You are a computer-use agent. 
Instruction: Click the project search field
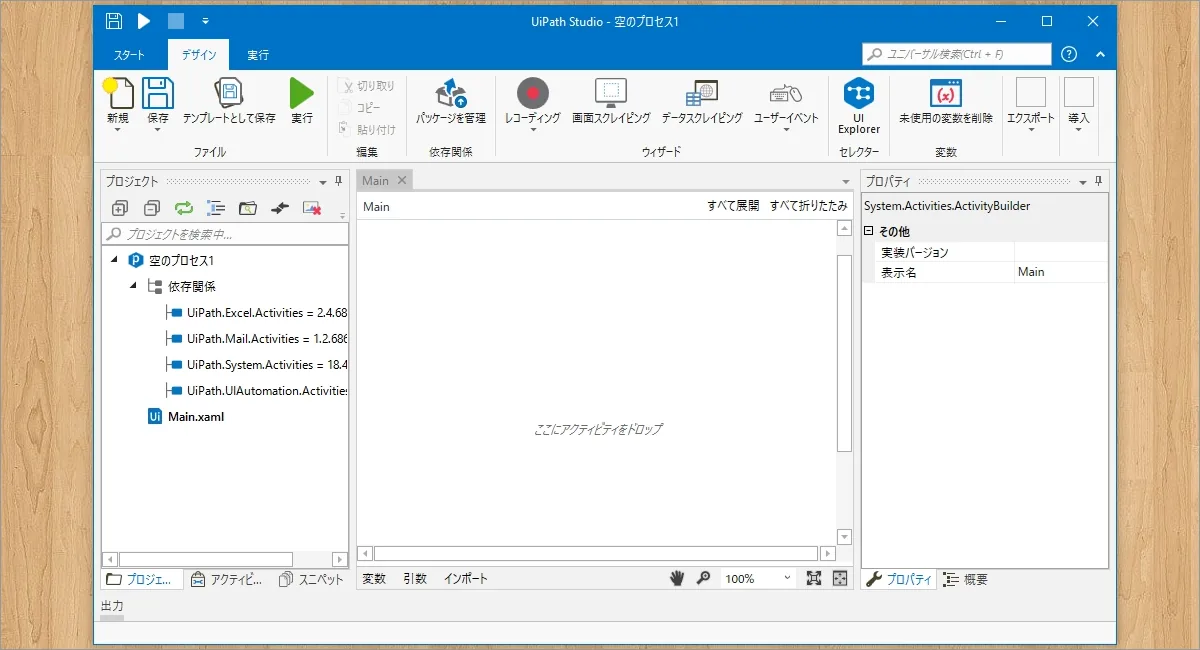click(225, 234)
